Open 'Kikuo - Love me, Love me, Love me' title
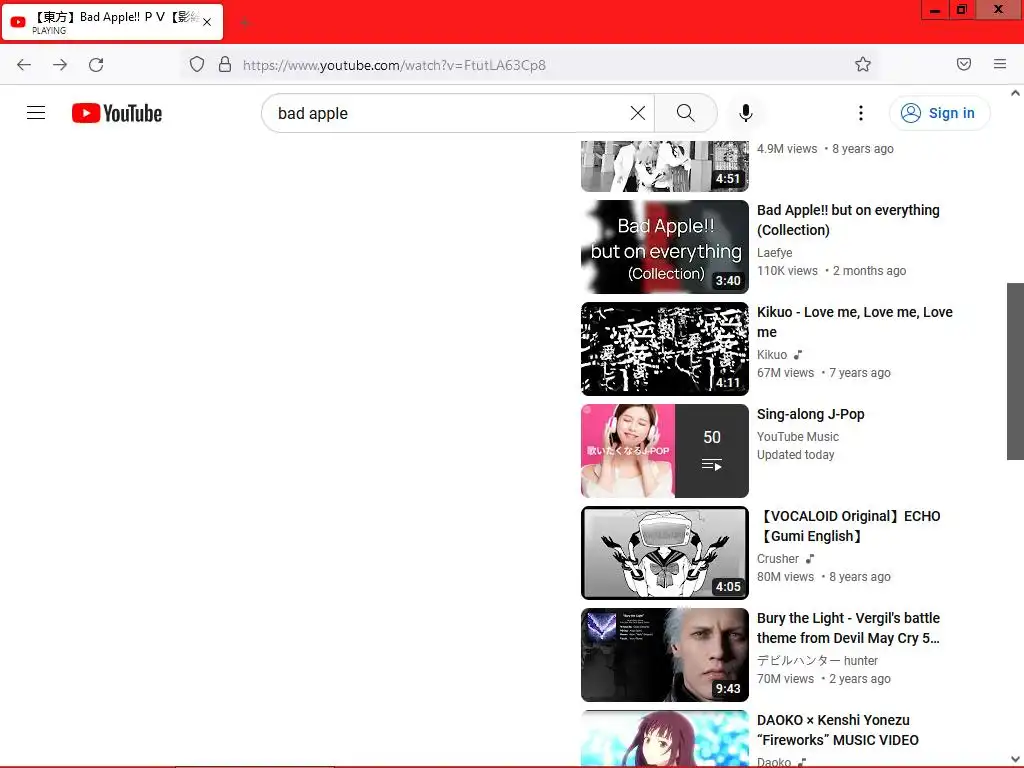 pos(854,322)
